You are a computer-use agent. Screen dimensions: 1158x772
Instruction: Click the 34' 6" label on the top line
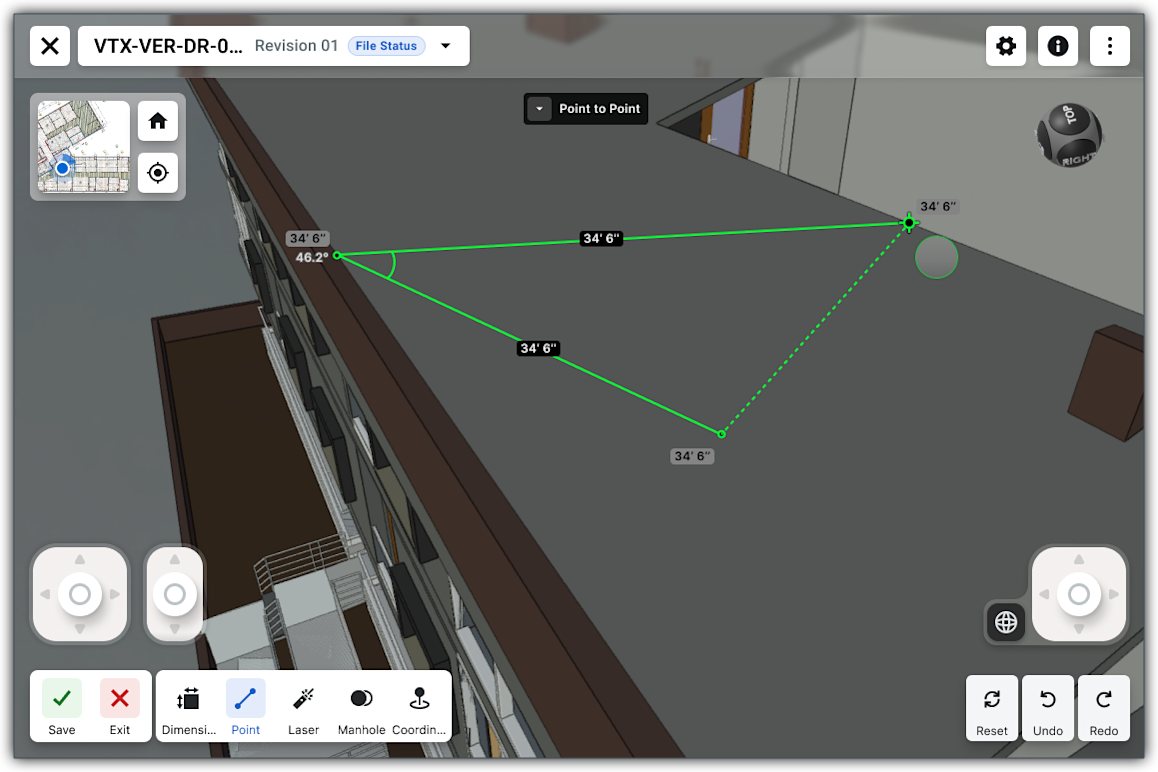[601, 238]
